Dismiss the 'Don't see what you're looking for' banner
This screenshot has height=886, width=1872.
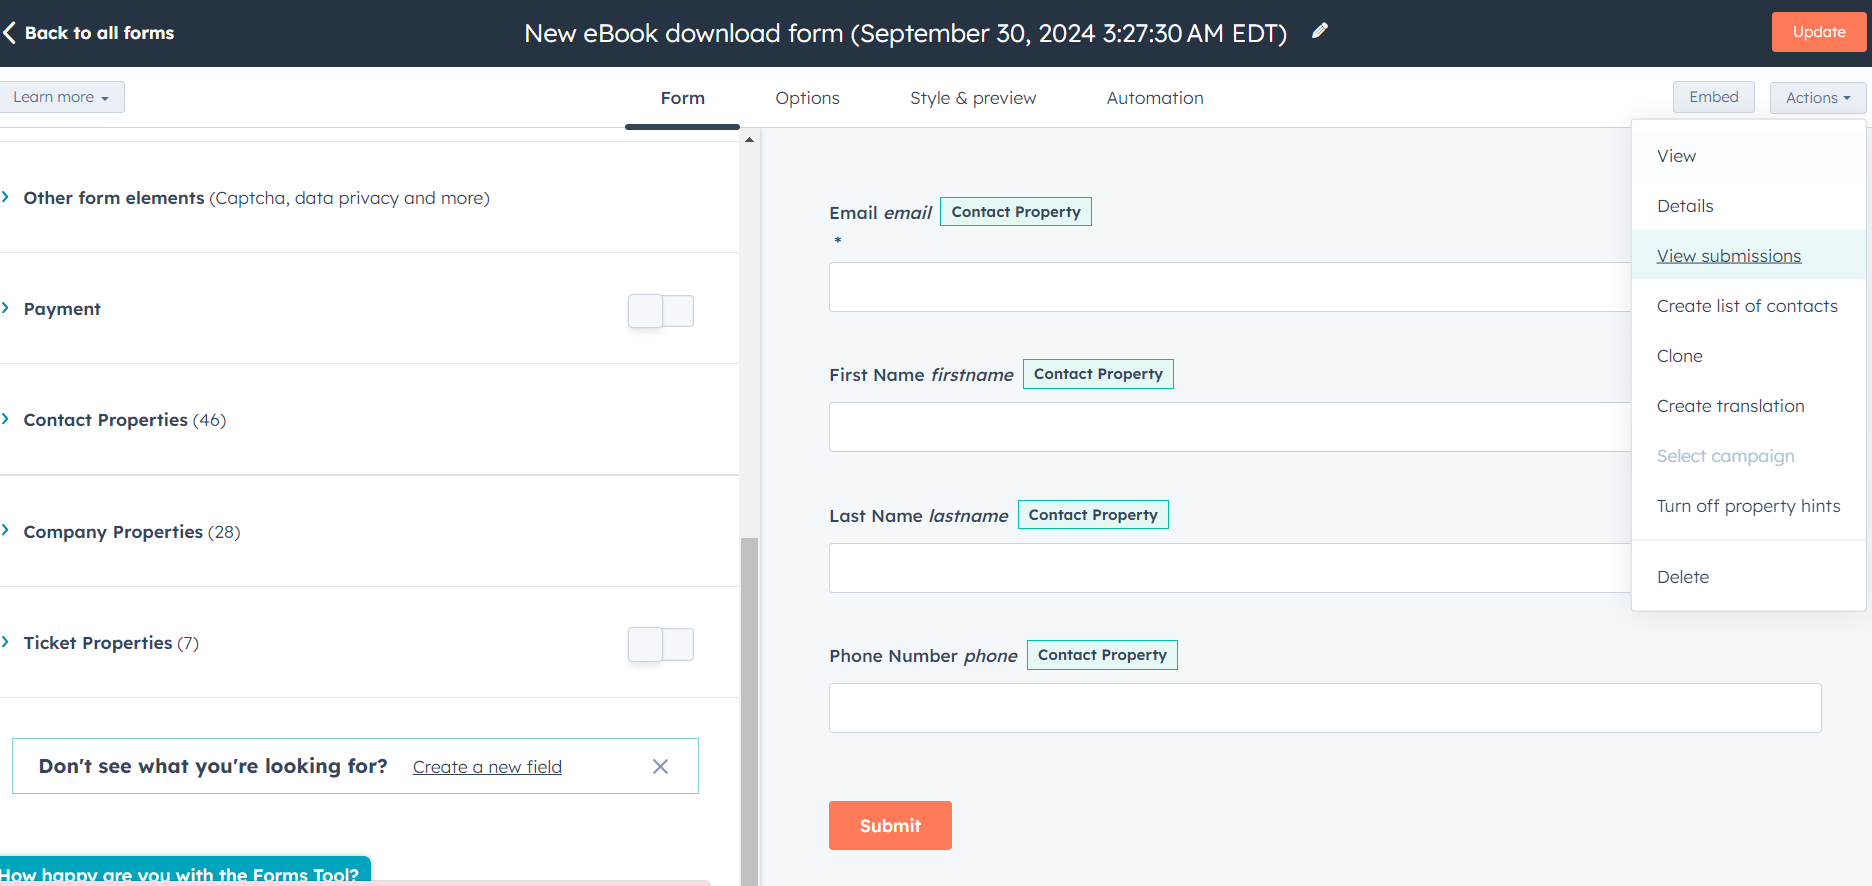coord(660,766)
